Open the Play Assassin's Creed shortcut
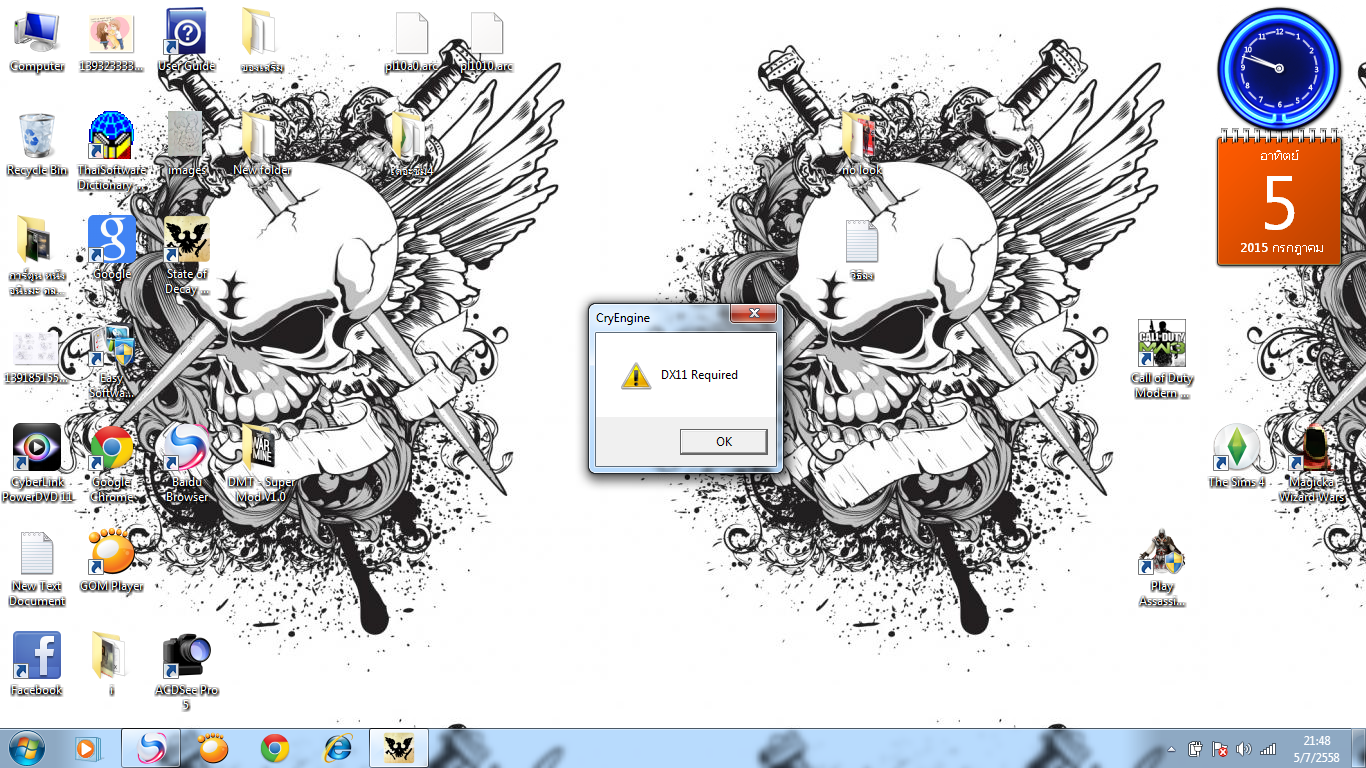Image resolution: width=1366 pixels, height=768 pixels. 1161,552
